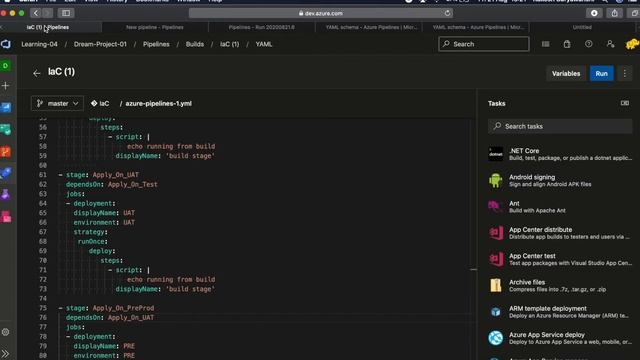The height and width of the screenshot is (360, 640).
Task: Open the Azure DevOps home logo
Action: pyautogui.click(x=6, y=44)
